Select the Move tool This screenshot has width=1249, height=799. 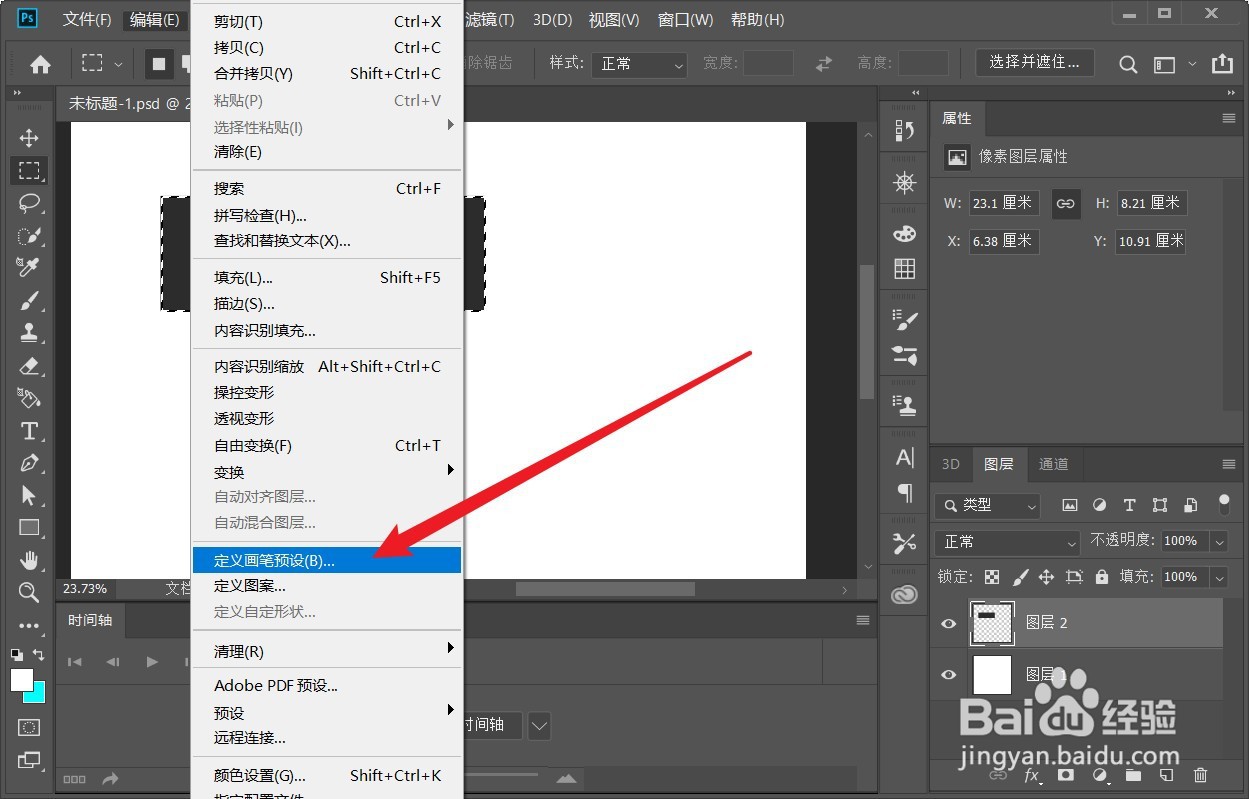point(29,137)
